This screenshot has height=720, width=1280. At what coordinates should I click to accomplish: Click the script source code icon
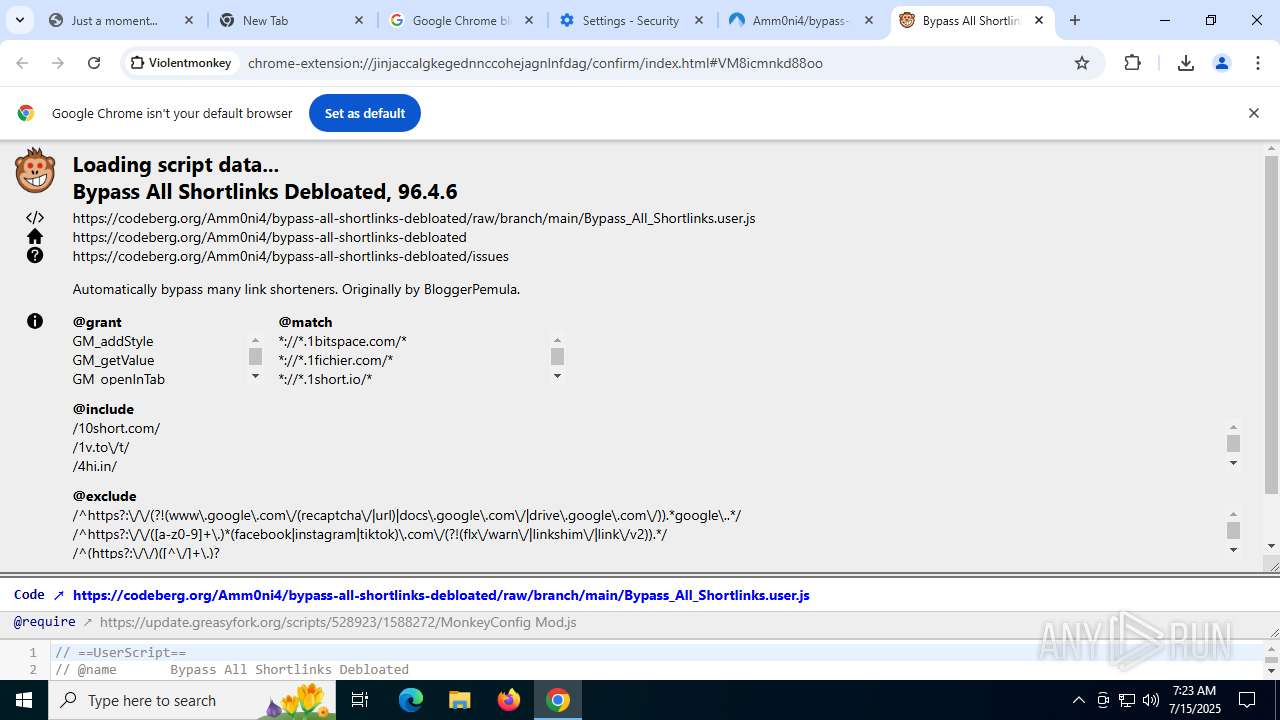coord(35,217)
